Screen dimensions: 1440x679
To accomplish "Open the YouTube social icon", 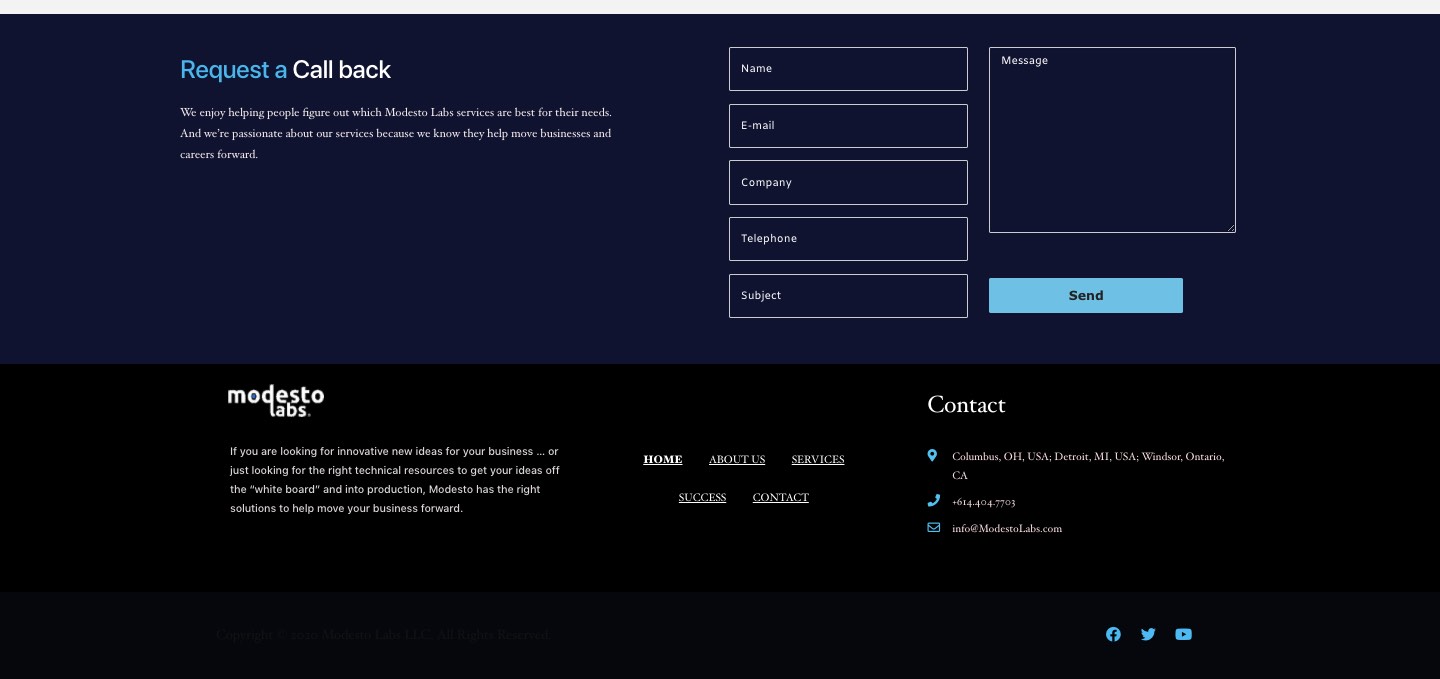I will click(1183, 634).
